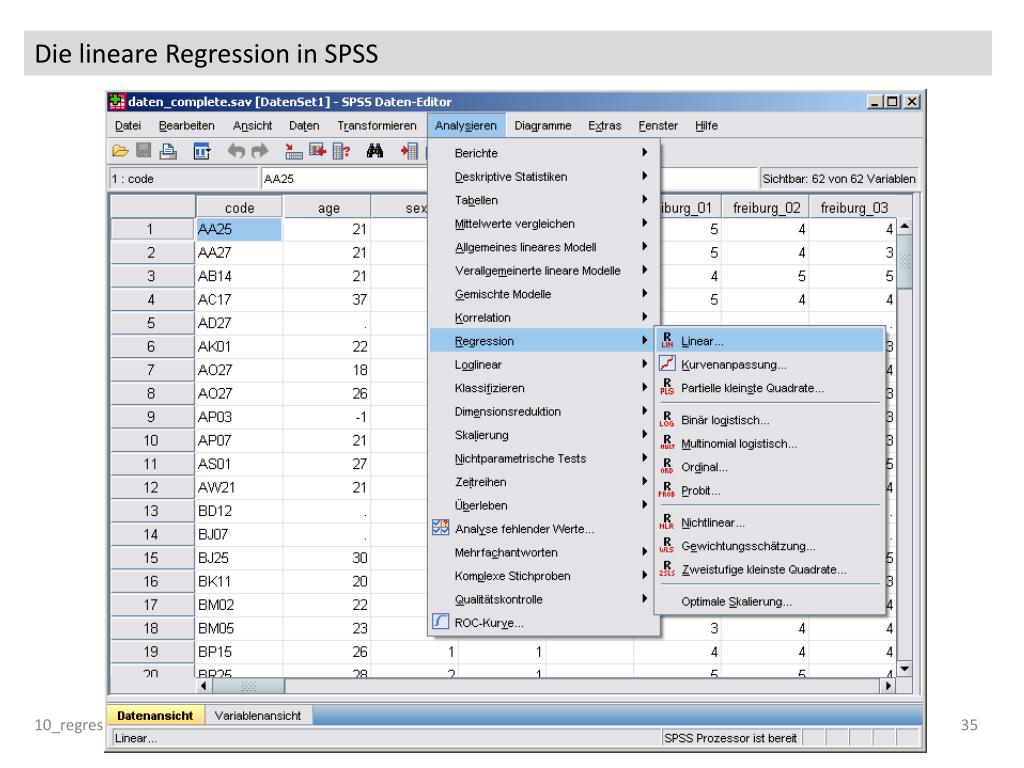Click the Probit regression icon

coord(667,490)
